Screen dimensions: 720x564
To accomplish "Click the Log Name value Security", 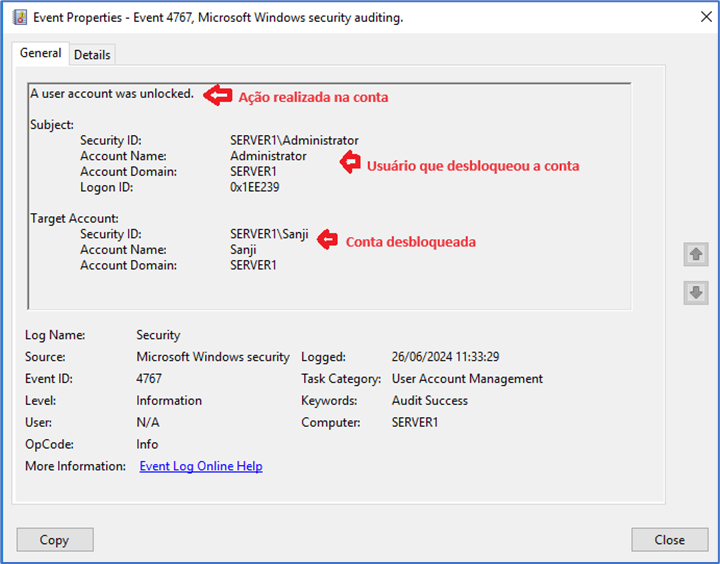I will pyautogui.click(x=158, y=335).
